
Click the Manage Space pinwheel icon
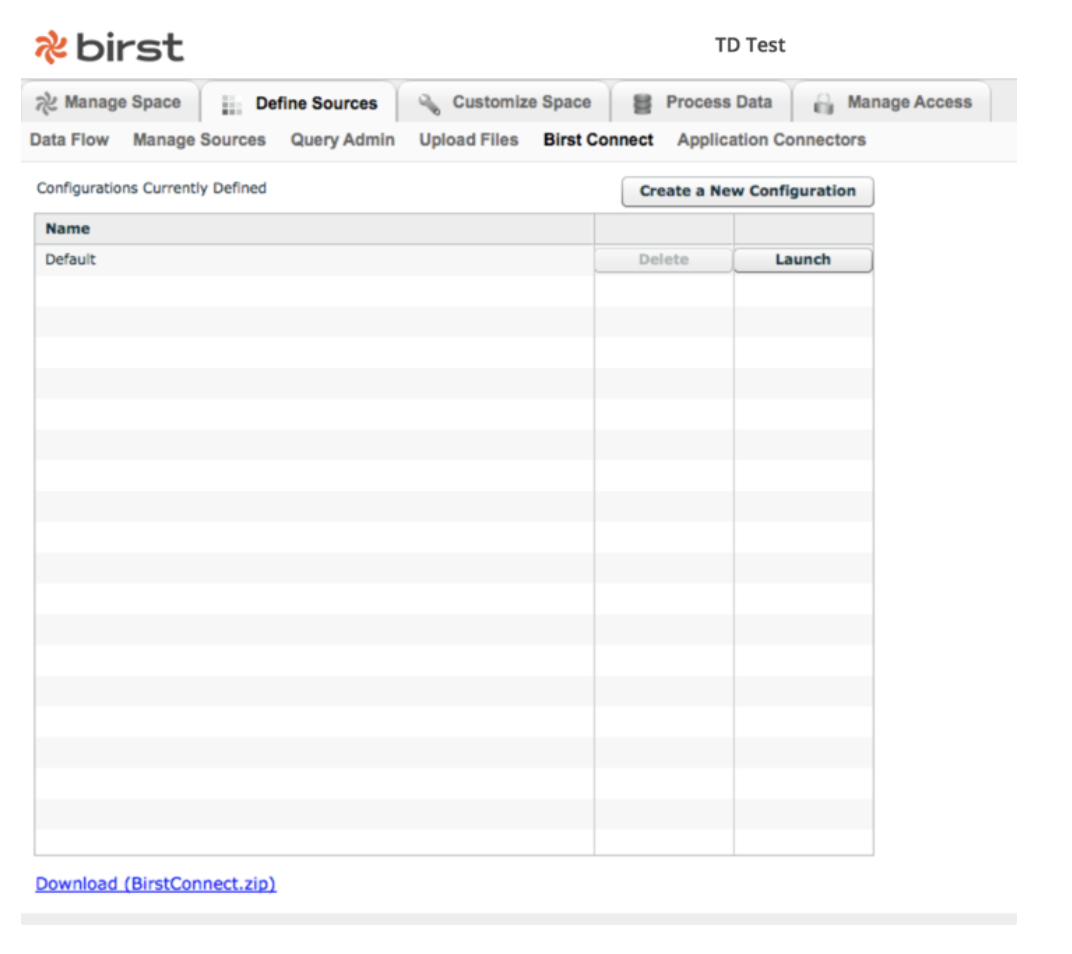pos(45,103)
